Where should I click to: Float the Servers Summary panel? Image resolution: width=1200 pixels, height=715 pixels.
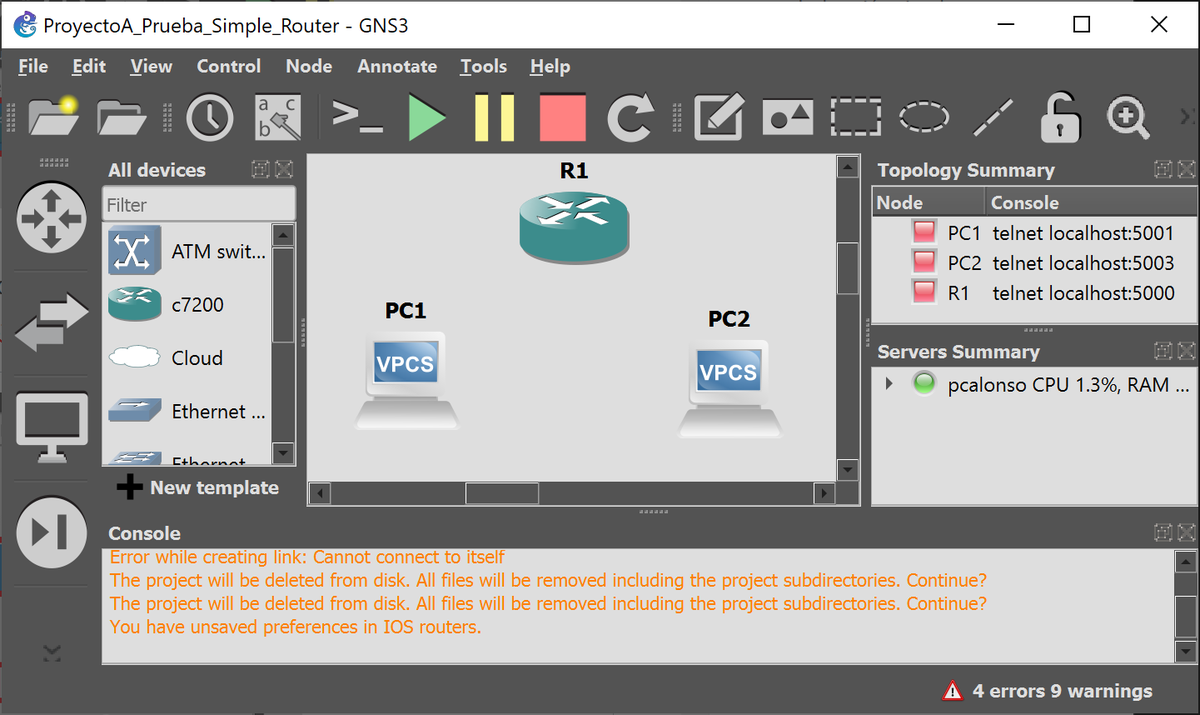click(x=1162, y=350)
